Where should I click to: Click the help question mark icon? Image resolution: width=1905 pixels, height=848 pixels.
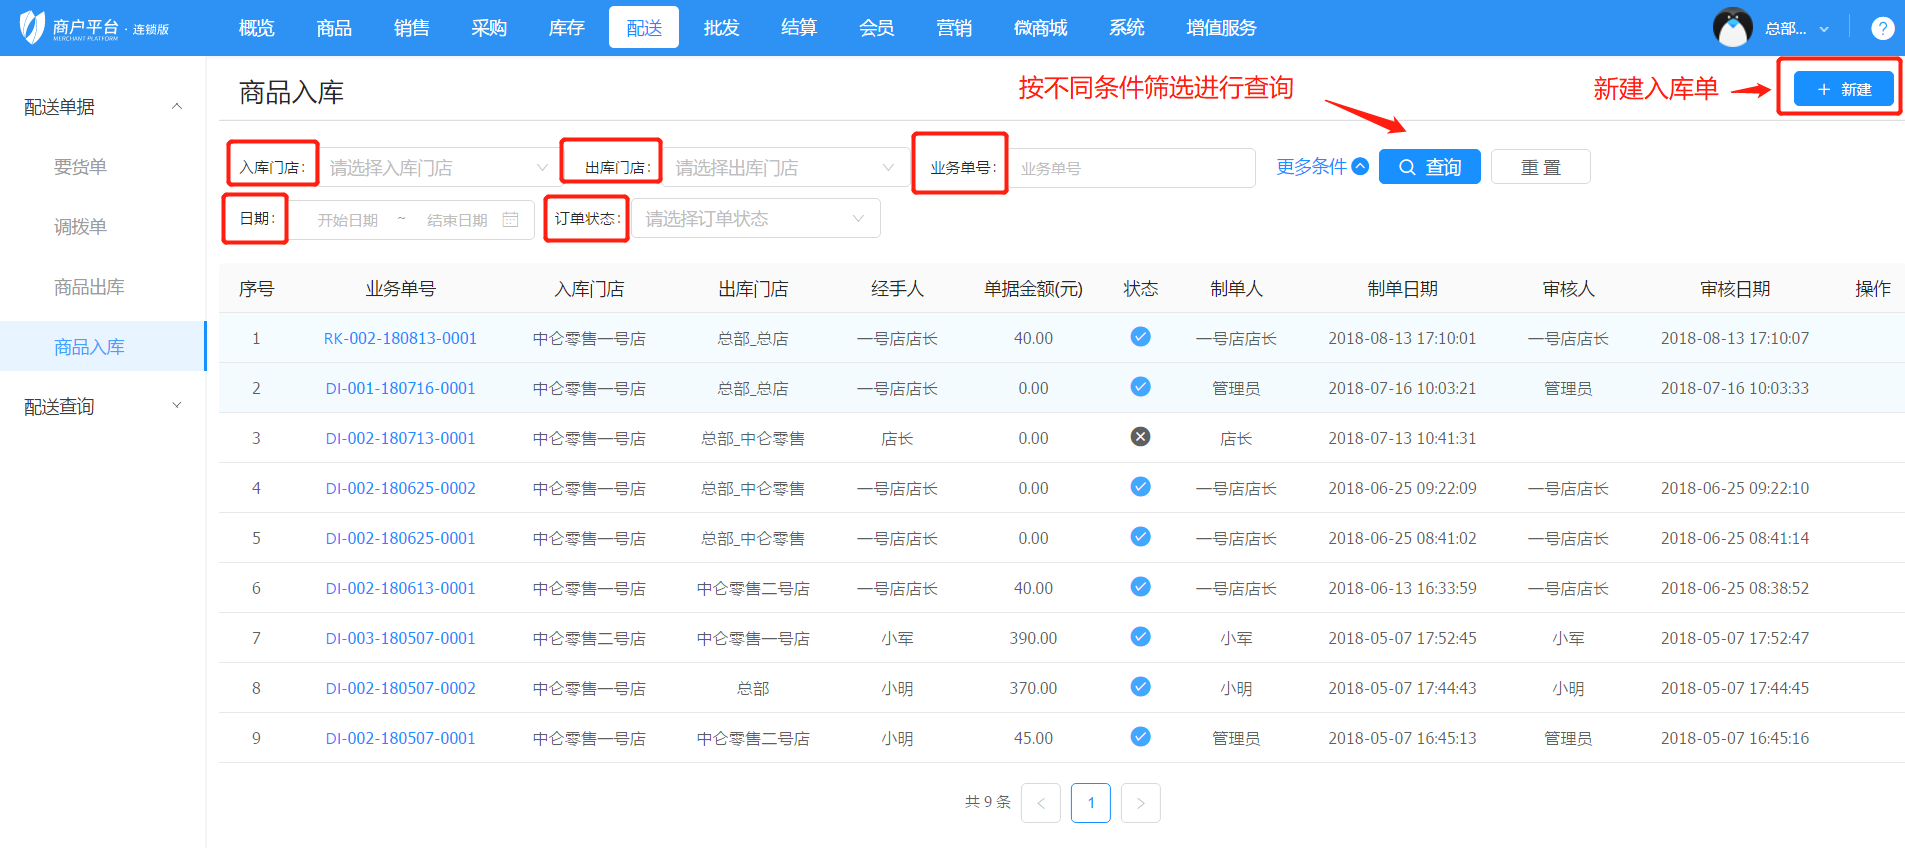click(1882, 28)
